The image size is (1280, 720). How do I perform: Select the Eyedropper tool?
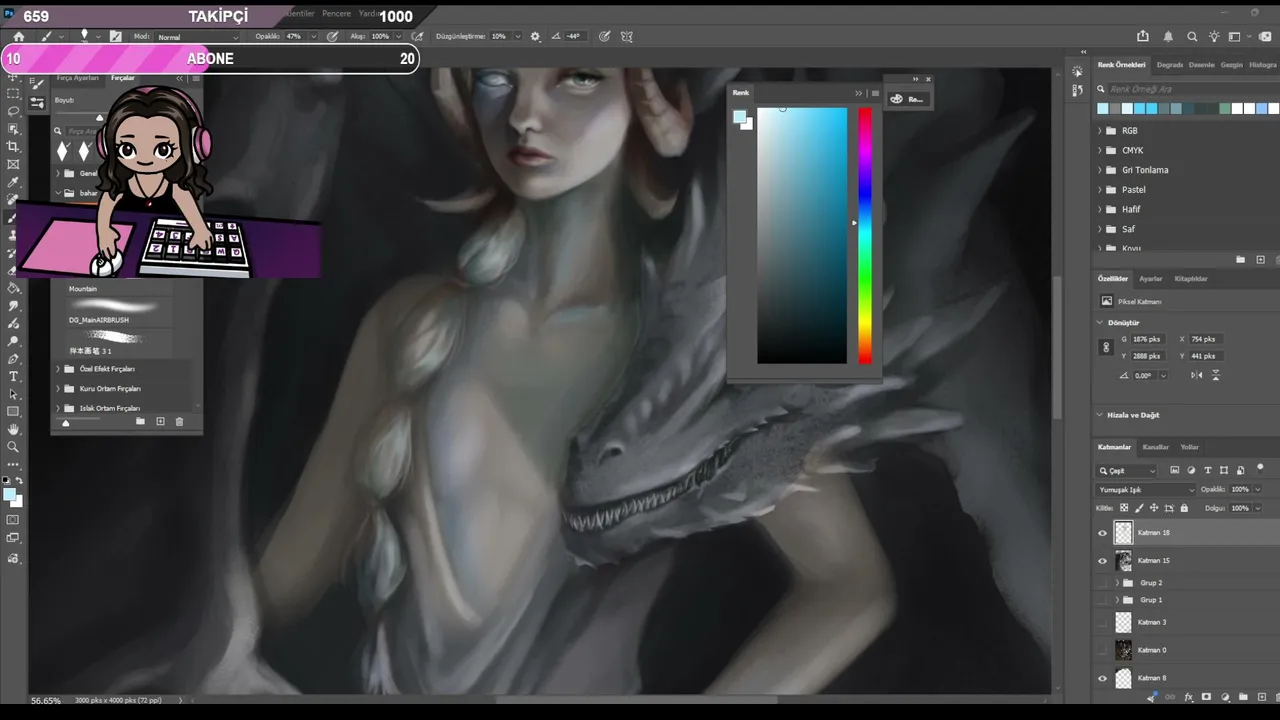pos(14,183)
